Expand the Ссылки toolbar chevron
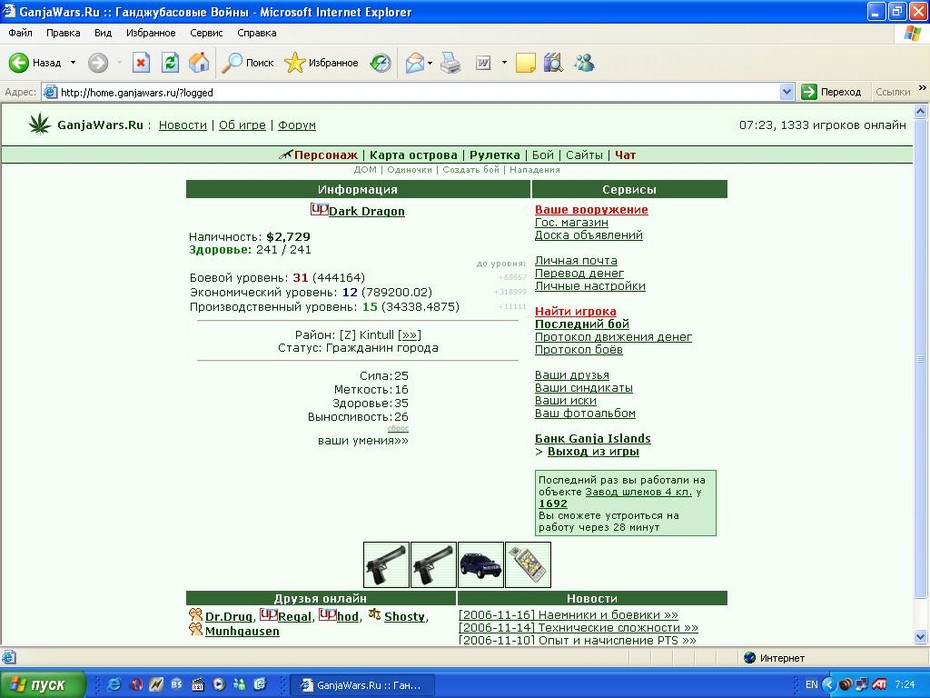The image size is (930, 698). point(922,88)
